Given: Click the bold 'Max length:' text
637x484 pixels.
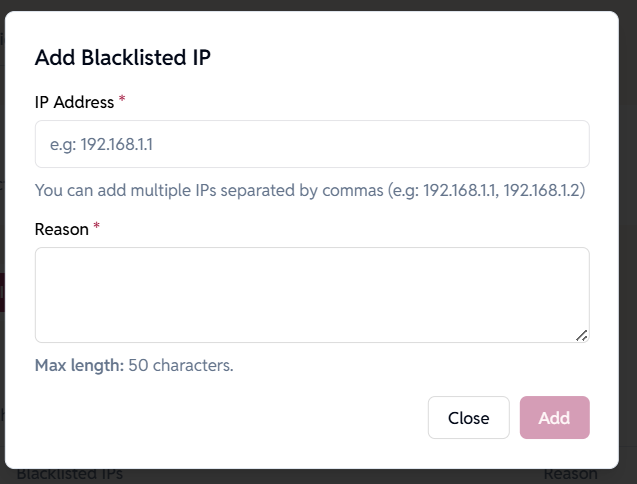Looking at the screenshot, I should click(79, 365).
